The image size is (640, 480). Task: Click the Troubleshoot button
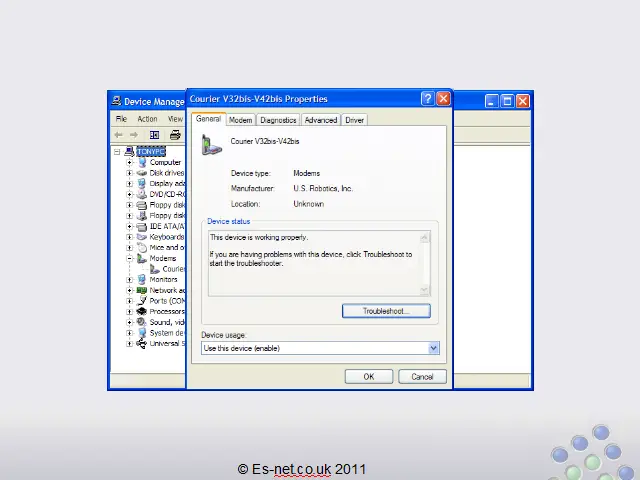point(386,311)
